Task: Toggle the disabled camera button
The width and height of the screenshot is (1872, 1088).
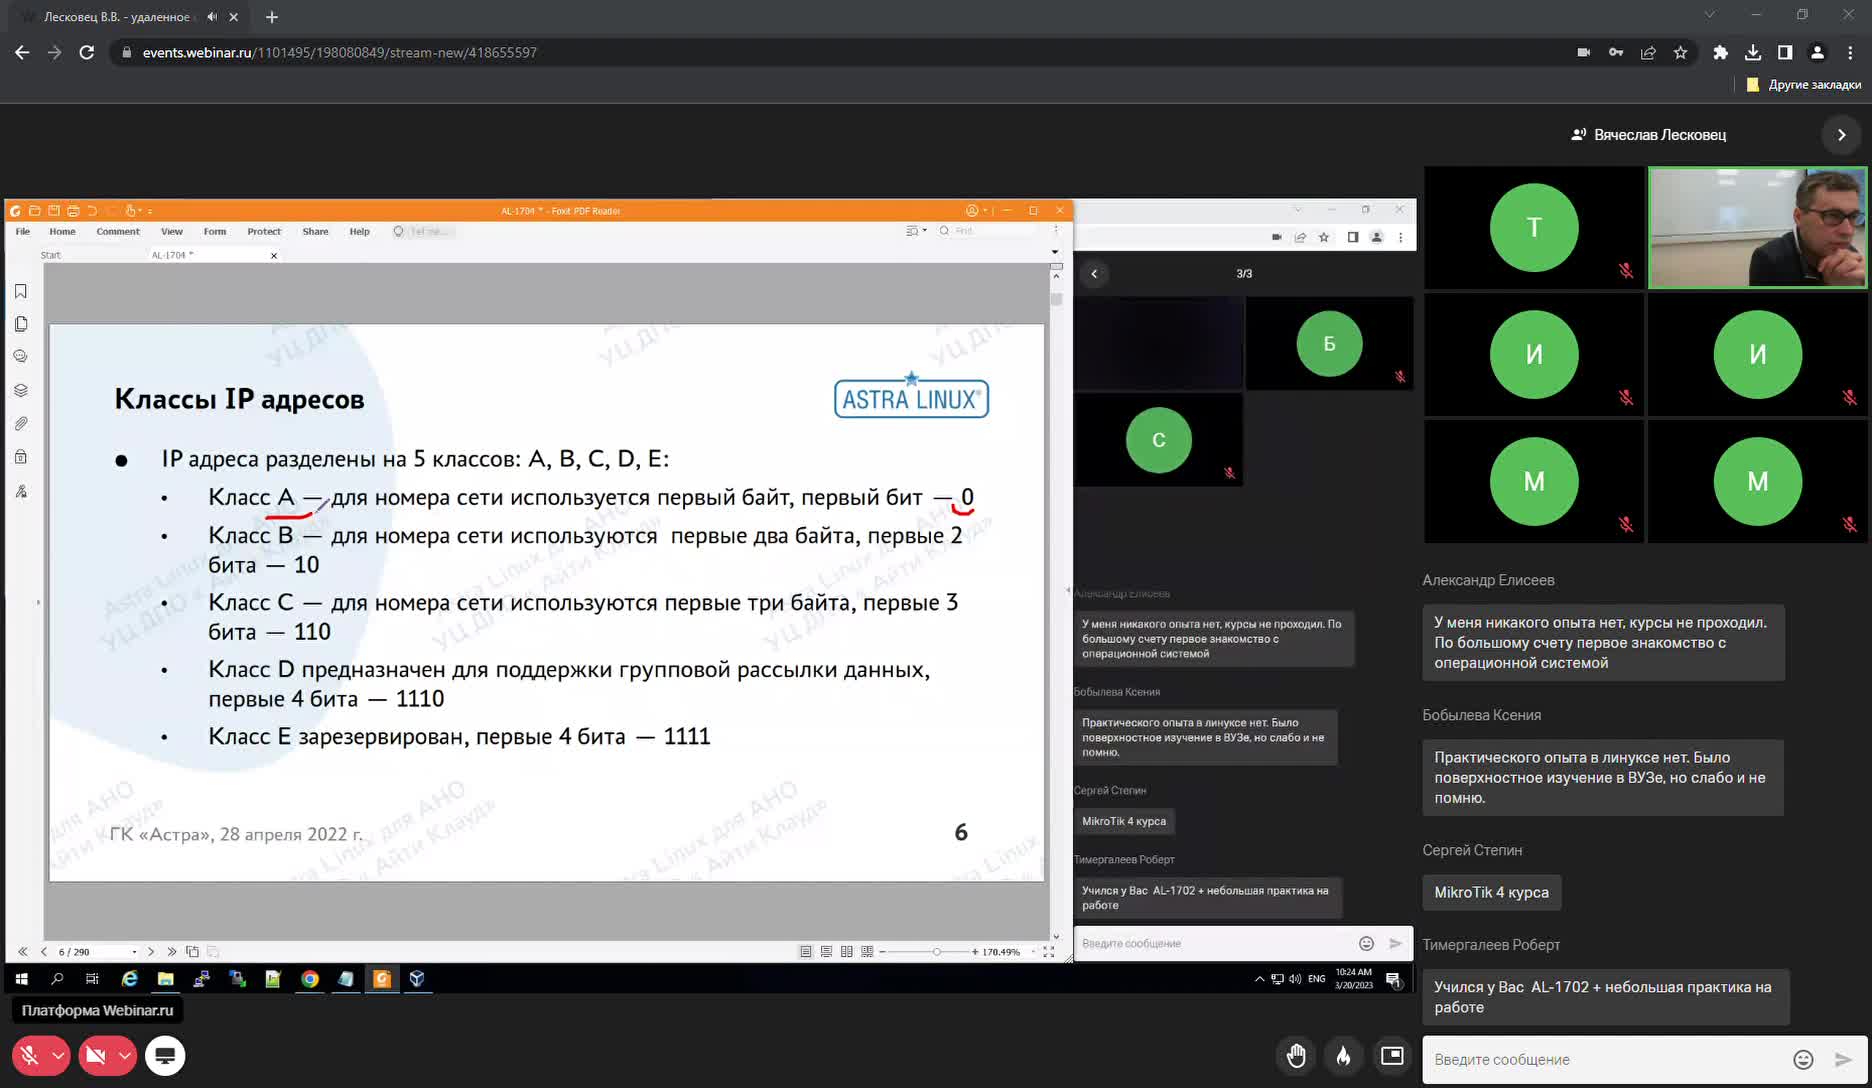Action: (96, 1055)
